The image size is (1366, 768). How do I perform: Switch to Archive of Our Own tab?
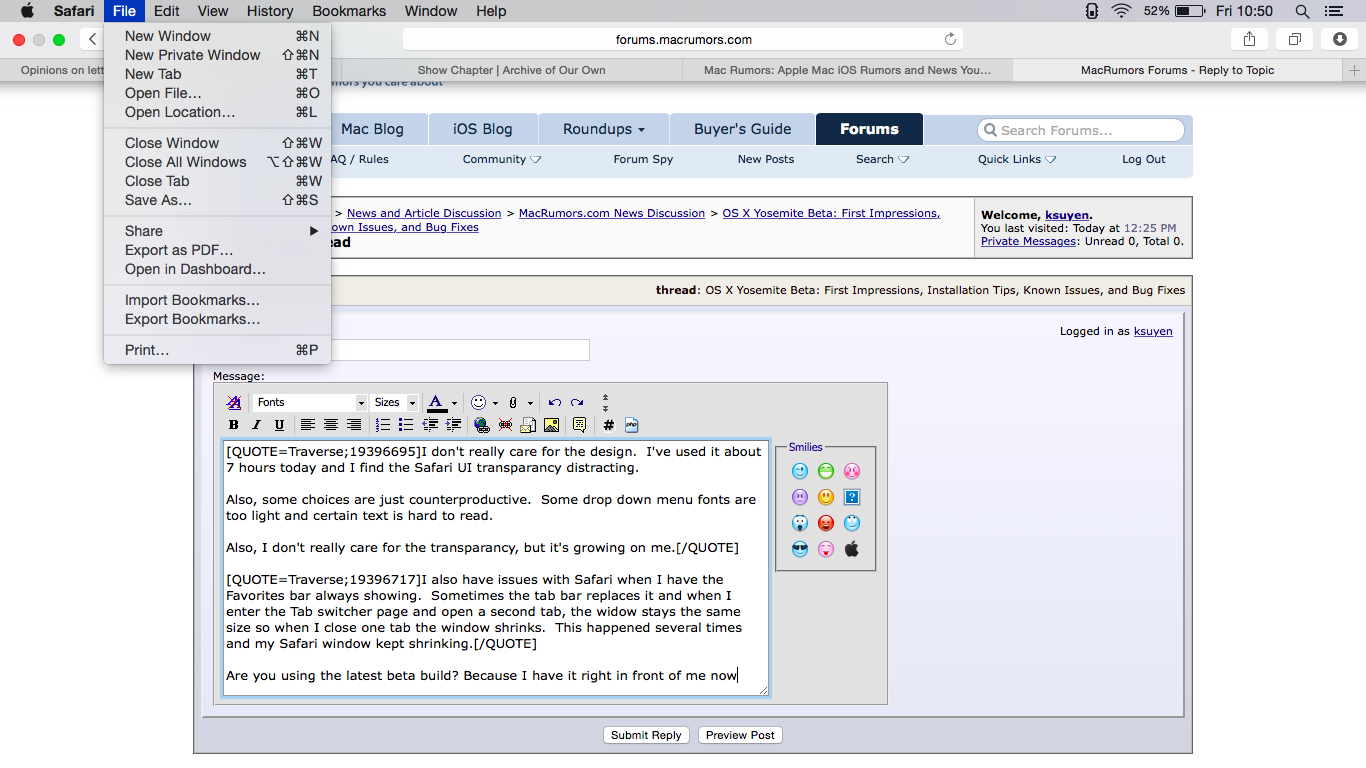tap(511, 70)
